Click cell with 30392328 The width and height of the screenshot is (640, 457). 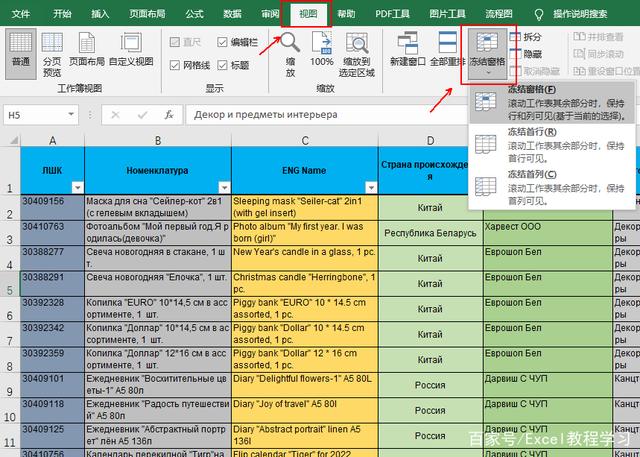[x=53, y=309]
